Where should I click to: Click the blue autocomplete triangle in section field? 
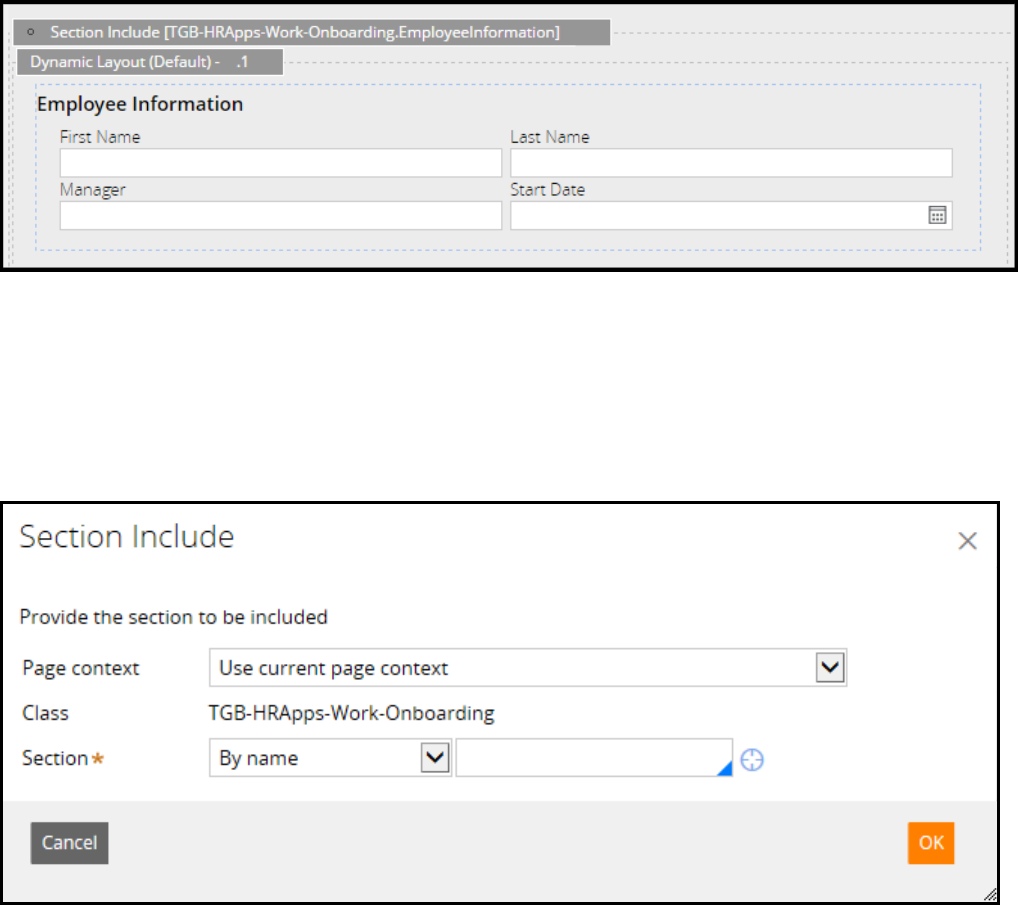(x=725, y=767)
